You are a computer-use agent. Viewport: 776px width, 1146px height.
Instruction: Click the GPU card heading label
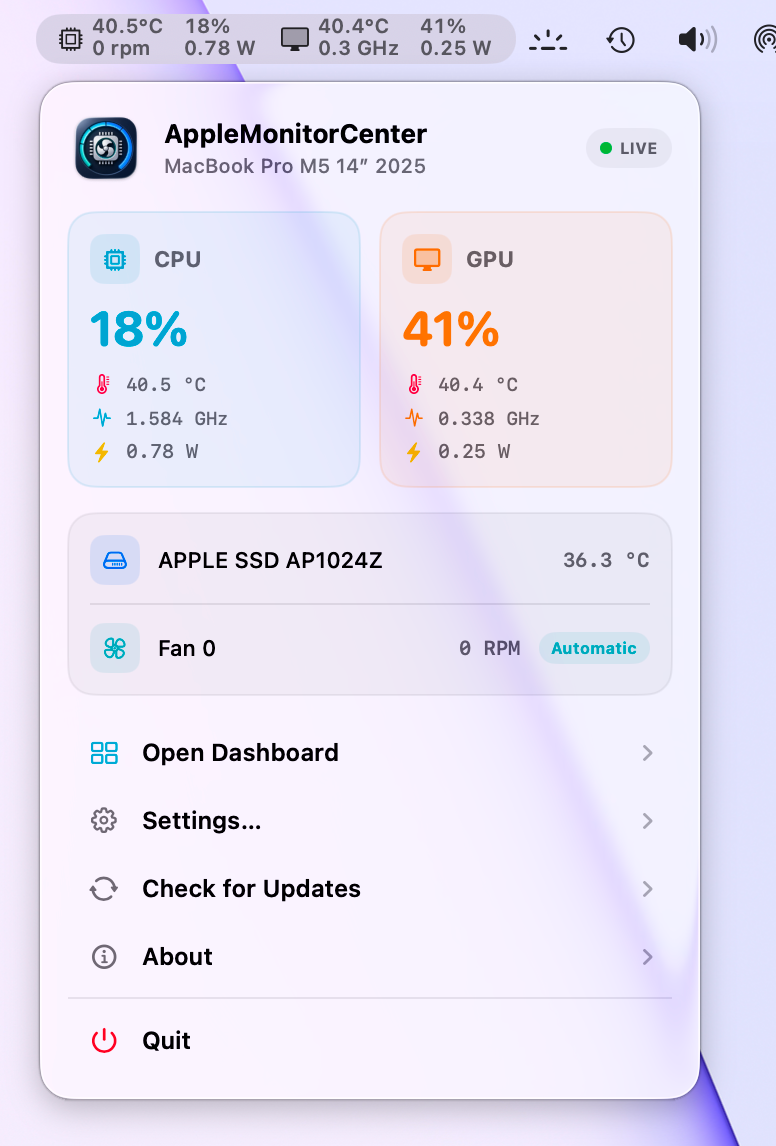pyautogui.click(x=490, y=259)
